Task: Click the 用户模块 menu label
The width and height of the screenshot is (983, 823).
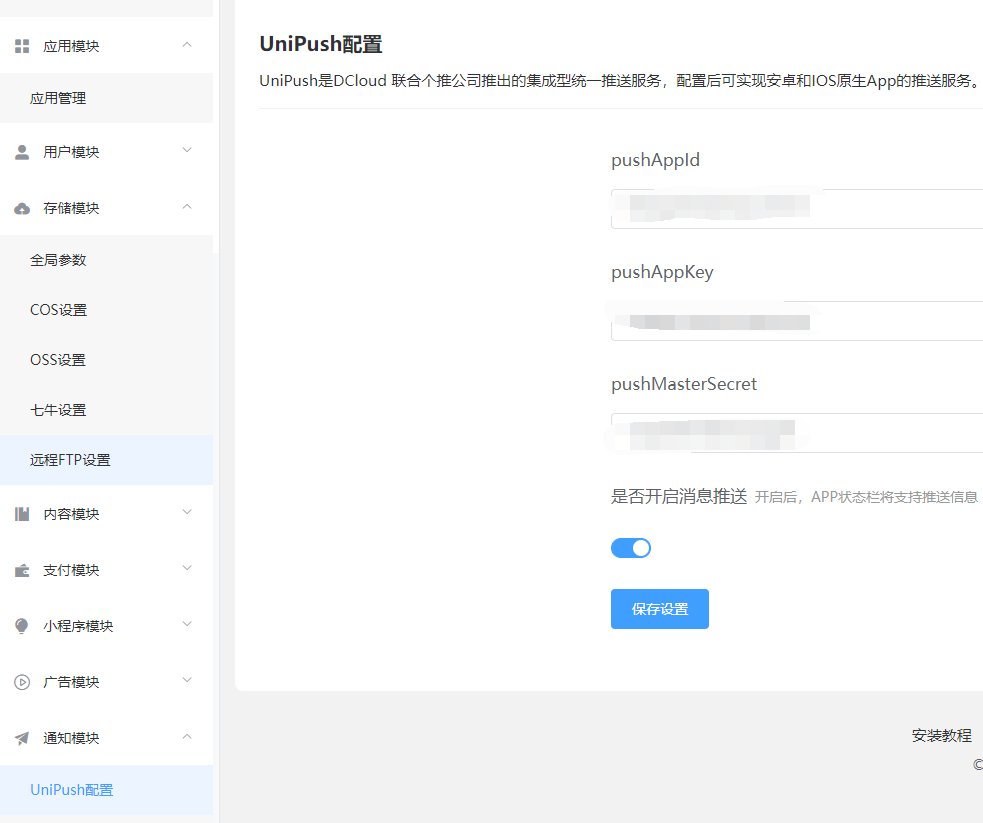Action: point(71,152)
